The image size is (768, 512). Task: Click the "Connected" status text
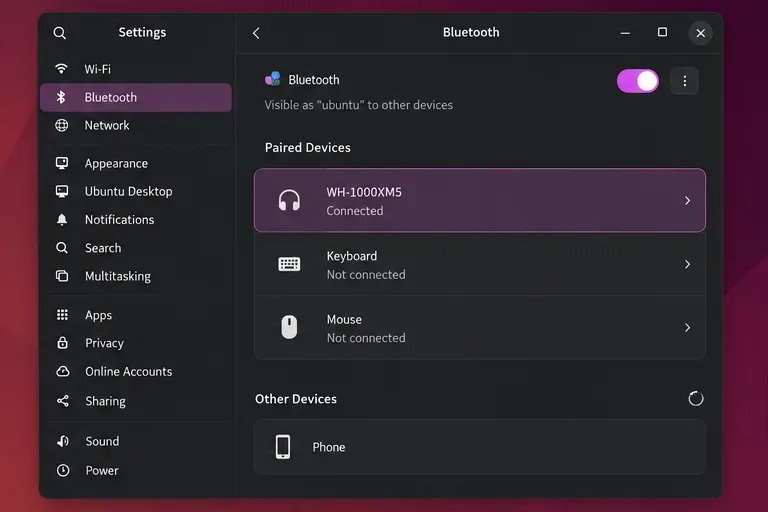click(x=355, y=211)
